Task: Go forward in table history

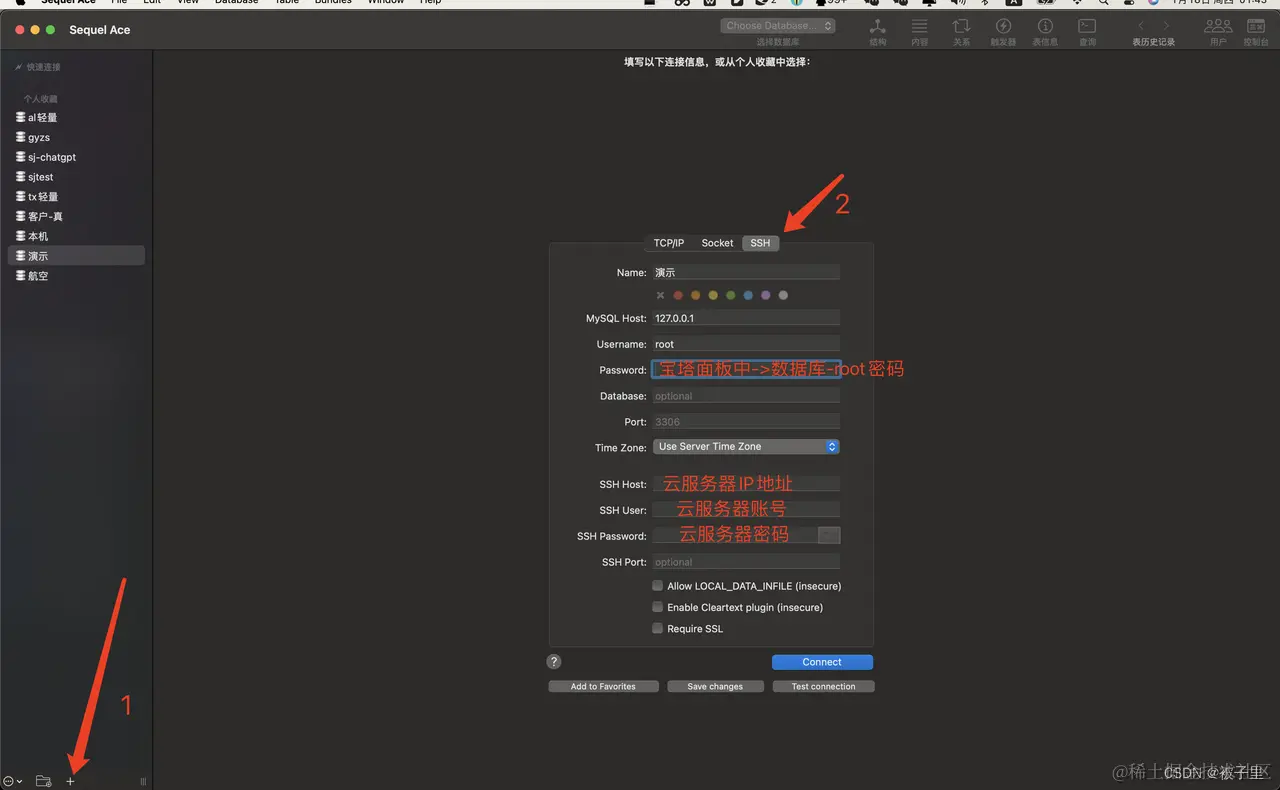Action: 1166,26
